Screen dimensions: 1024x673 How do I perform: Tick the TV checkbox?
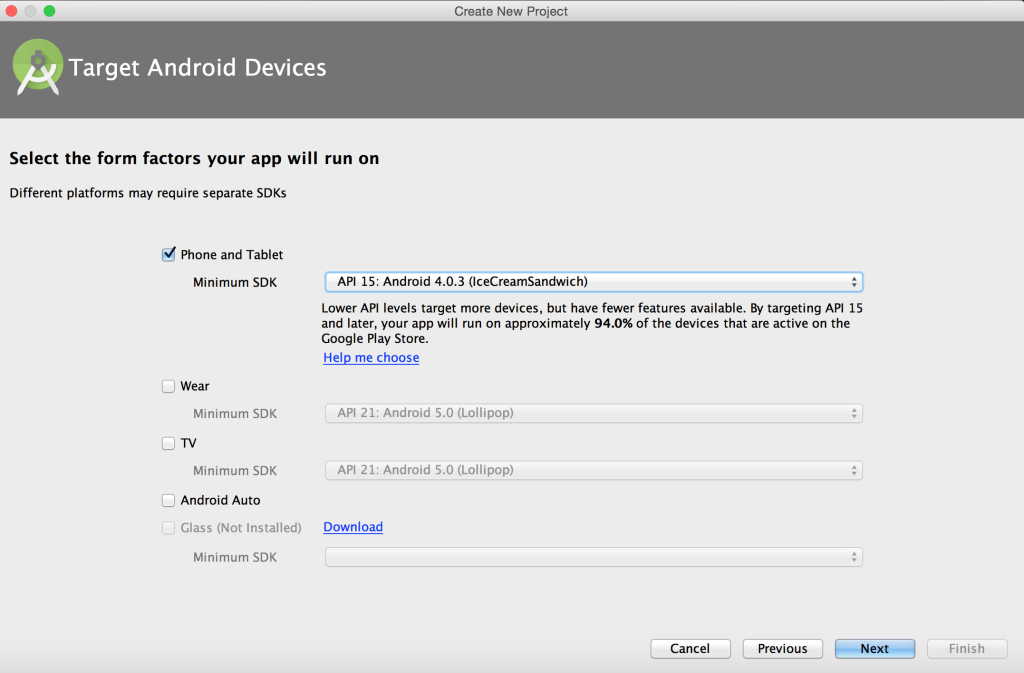[168, 443]
